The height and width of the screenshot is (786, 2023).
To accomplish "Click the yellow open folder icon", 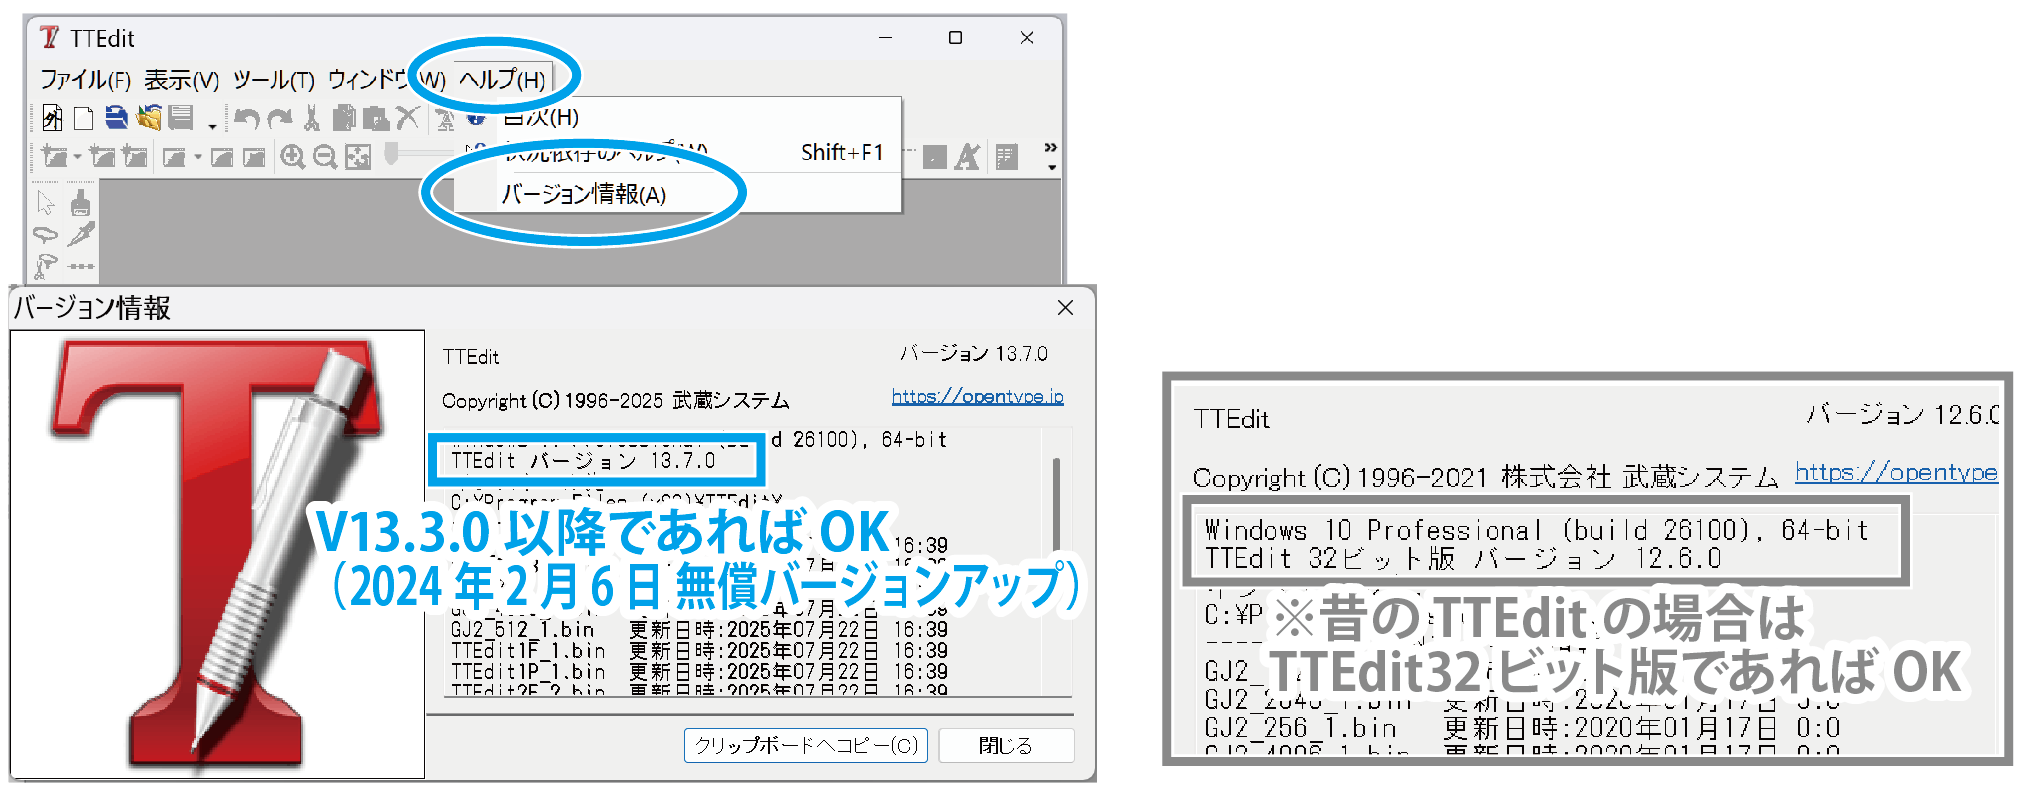I will point(149,119).
